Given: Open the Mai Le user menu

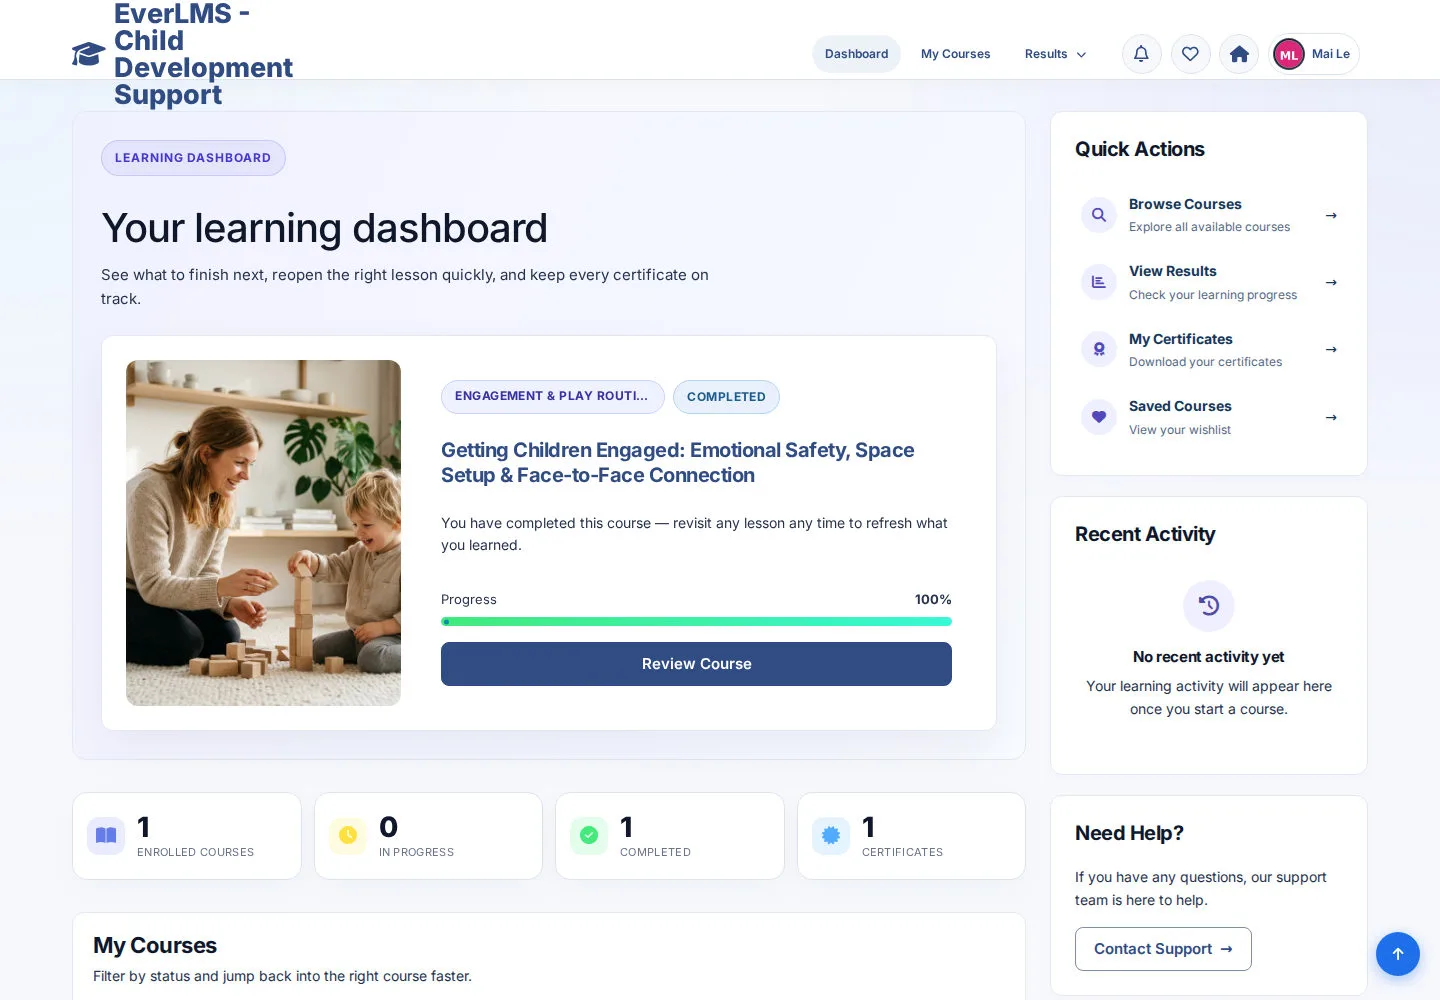Looking at the screenshot, I should 1315,54.
